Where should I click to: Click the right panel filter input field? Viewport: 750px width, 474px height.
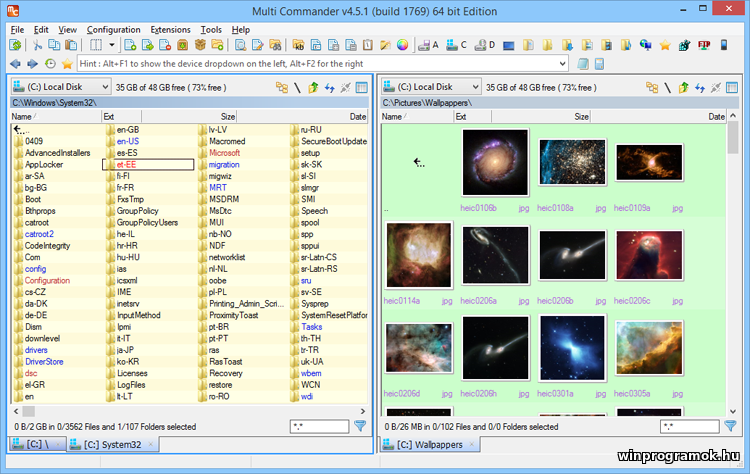point(689,426)
